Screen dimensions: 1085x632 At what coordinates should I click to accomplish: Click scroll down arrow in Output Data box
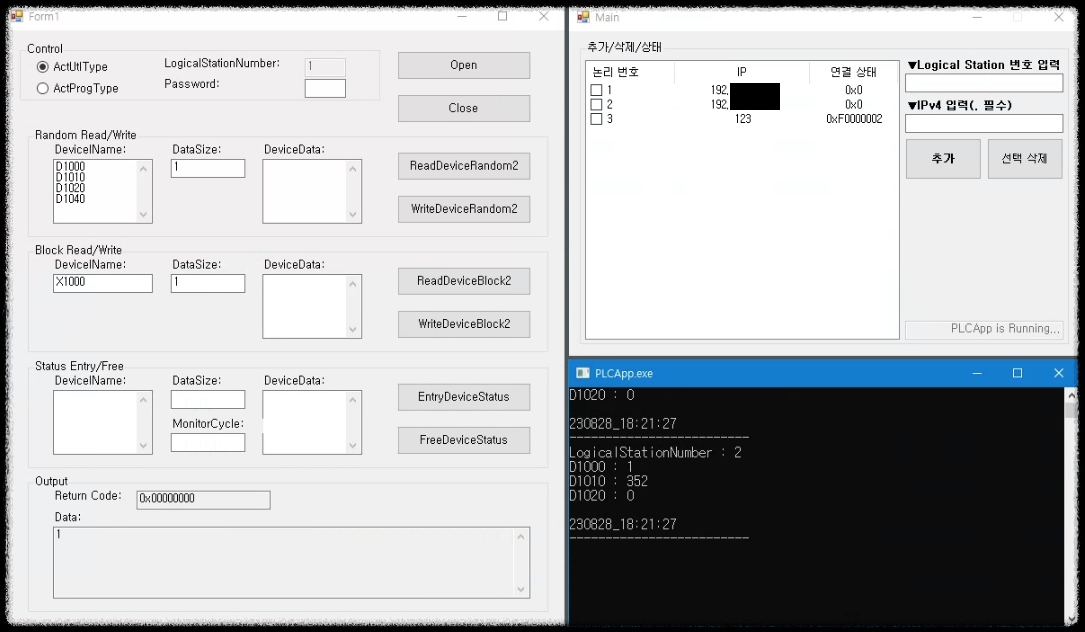click(521, 589)
